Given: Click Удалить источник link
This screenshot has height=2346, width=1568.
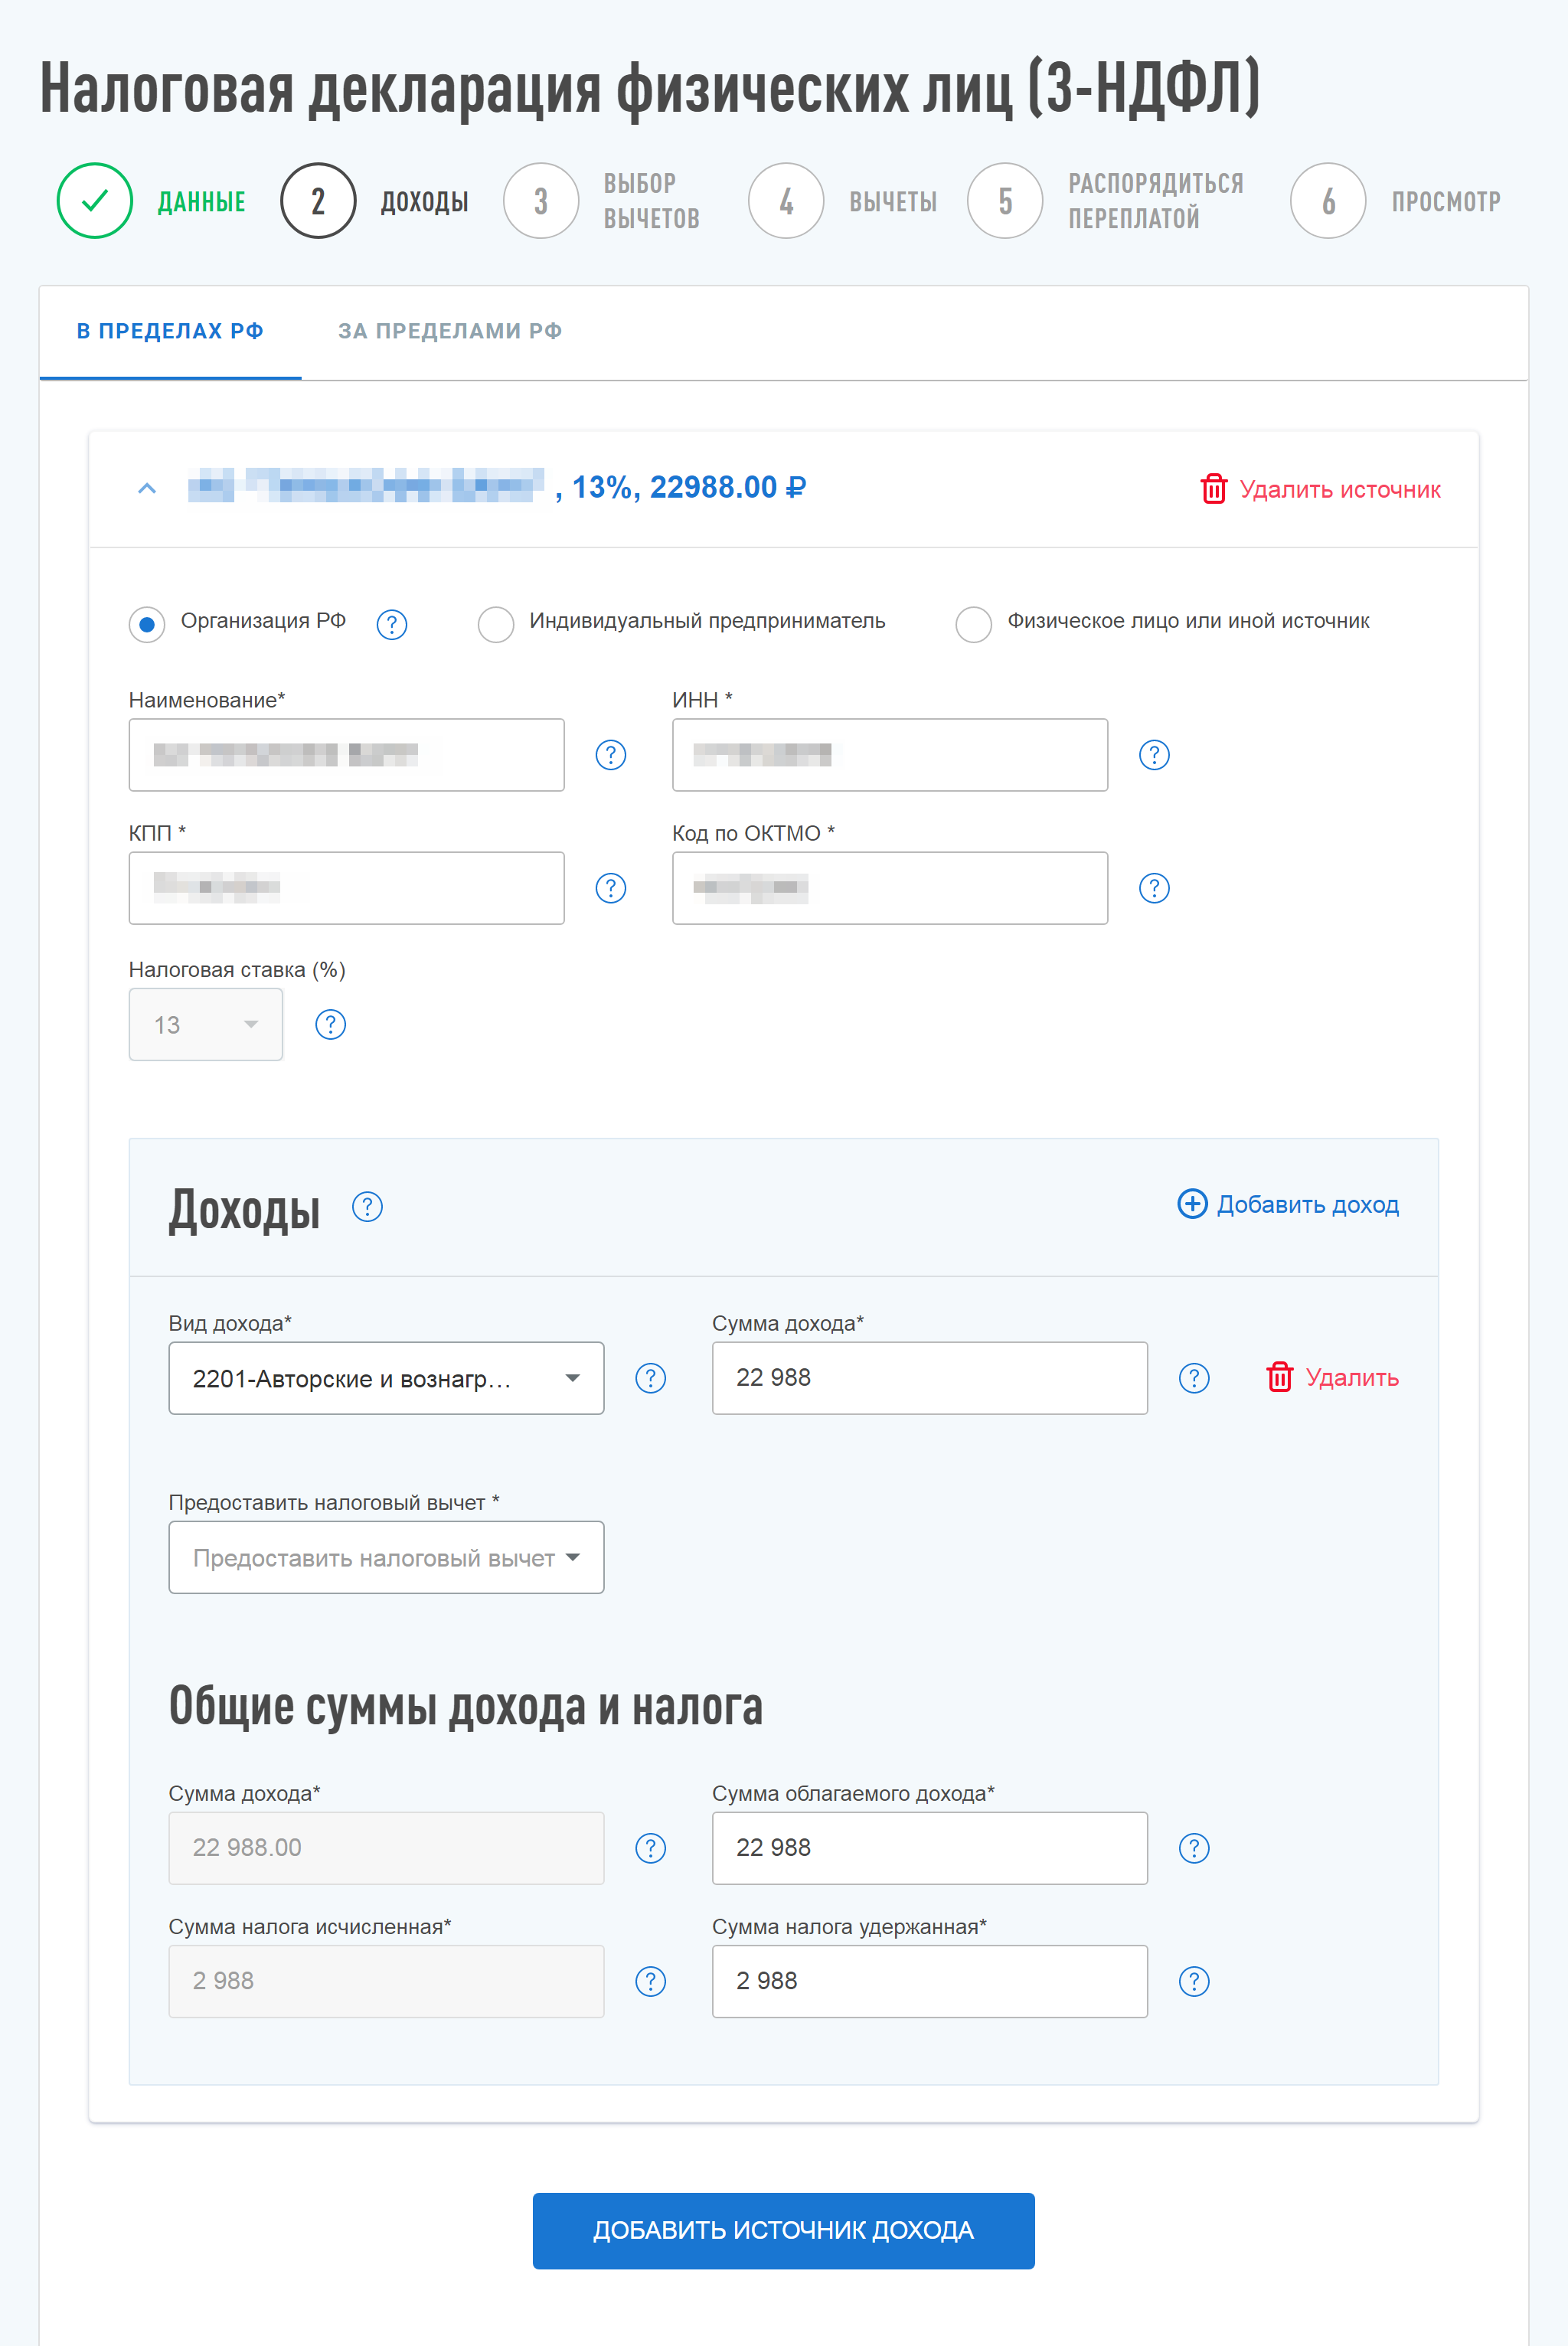Looking at the screenshot, I should [x=1340, y=489].
